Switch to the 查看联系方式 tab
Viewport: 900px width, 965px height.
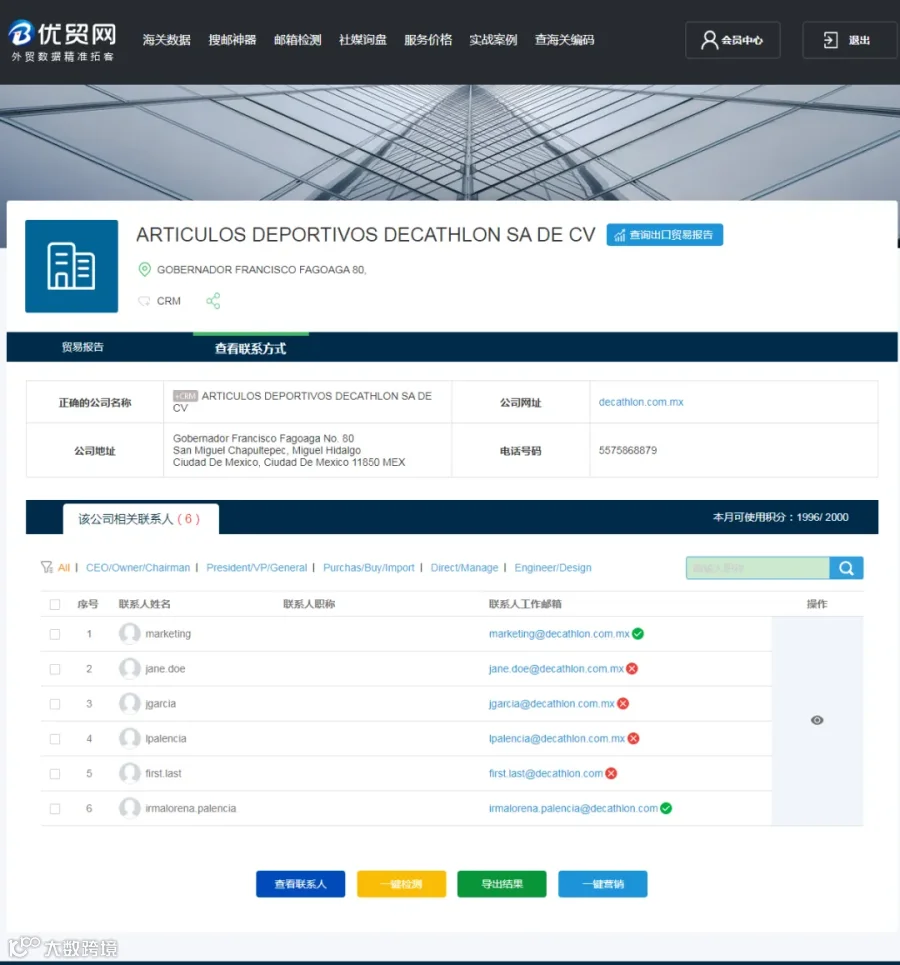pos(251,348)
